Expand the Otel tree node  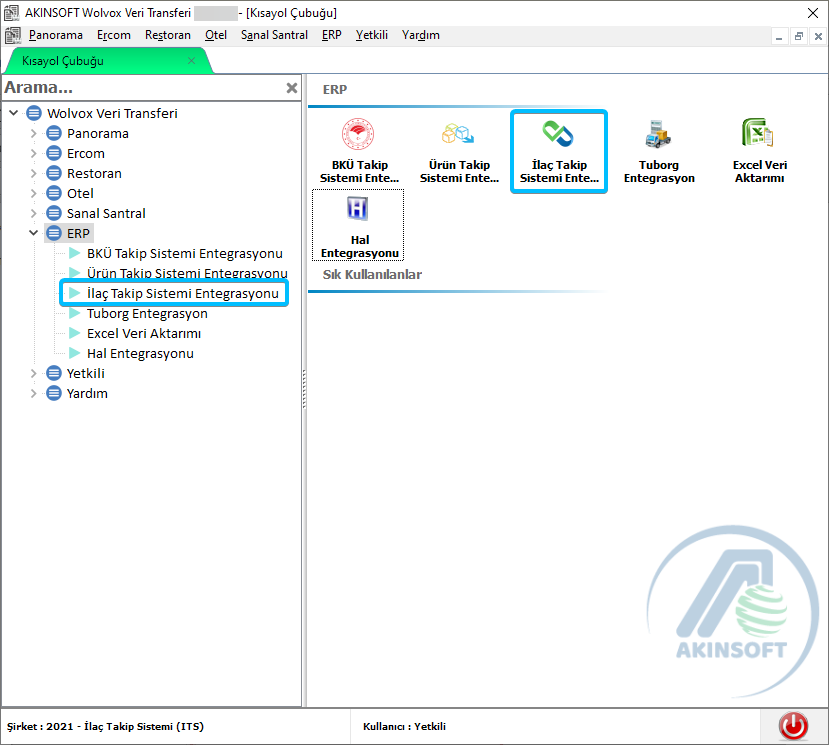[33, 194]
